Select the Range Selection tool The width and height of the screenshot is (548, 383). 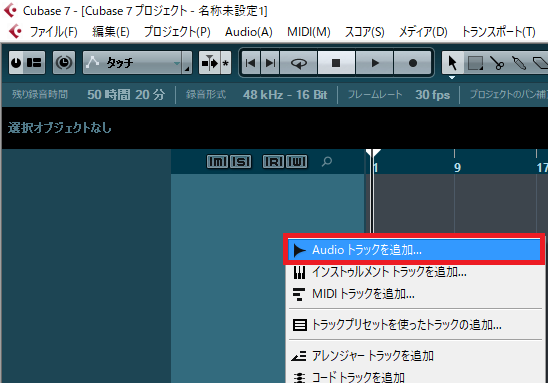[x=475, y=63]
